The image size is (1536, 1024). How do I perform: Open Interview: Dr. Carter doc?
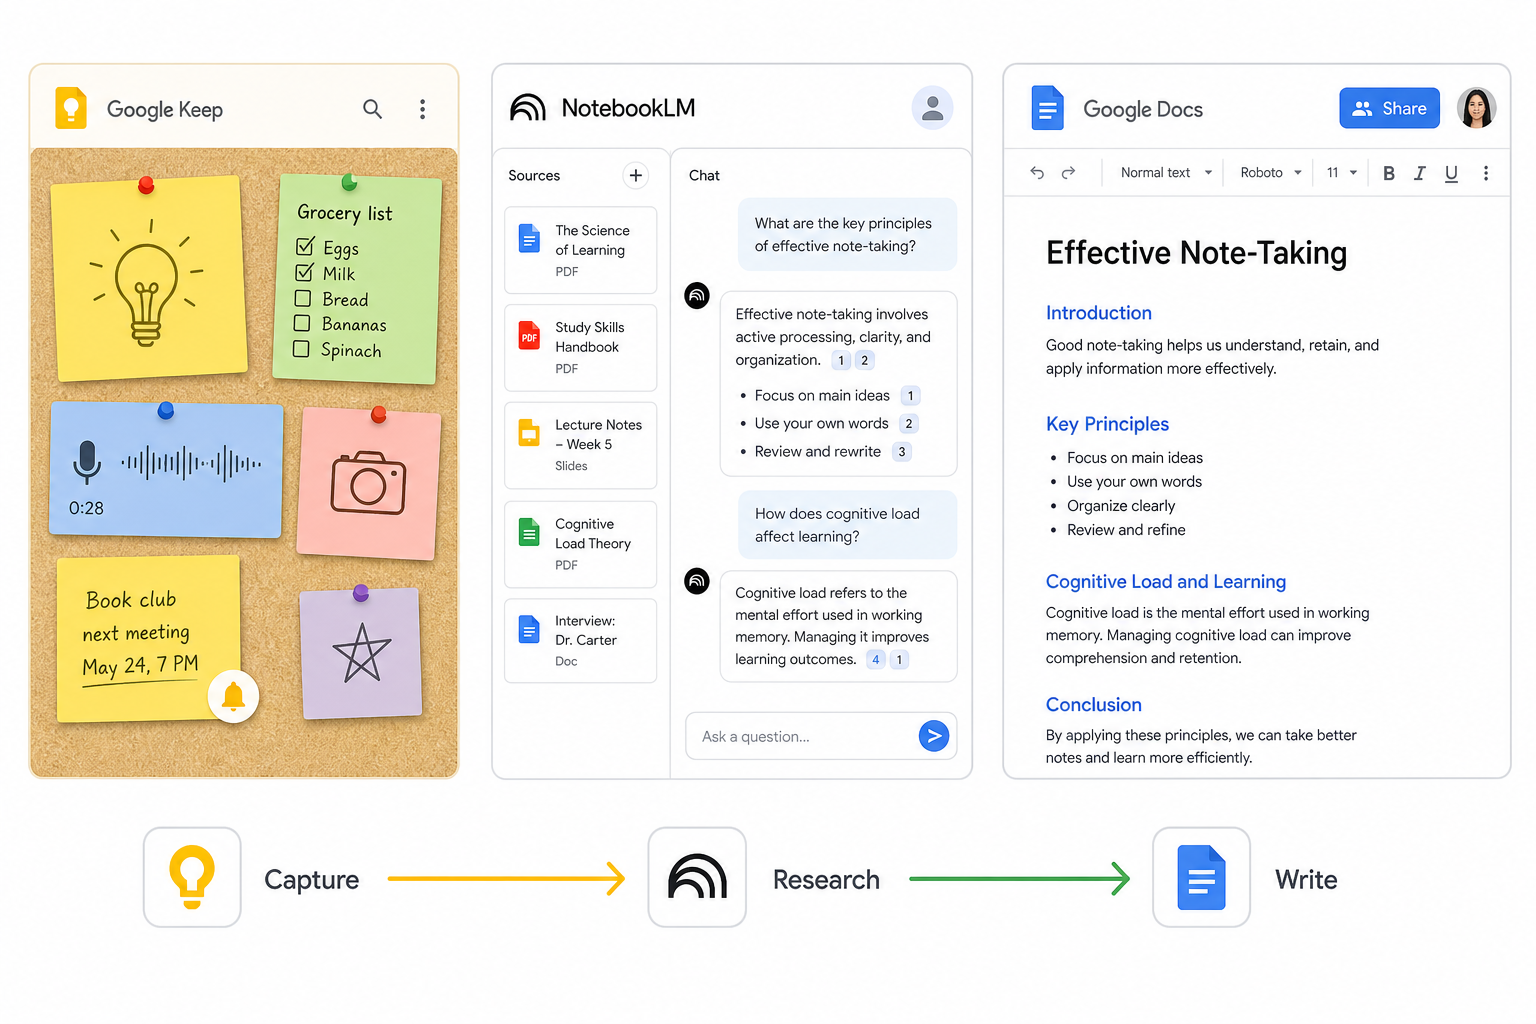tap(581, 641)
